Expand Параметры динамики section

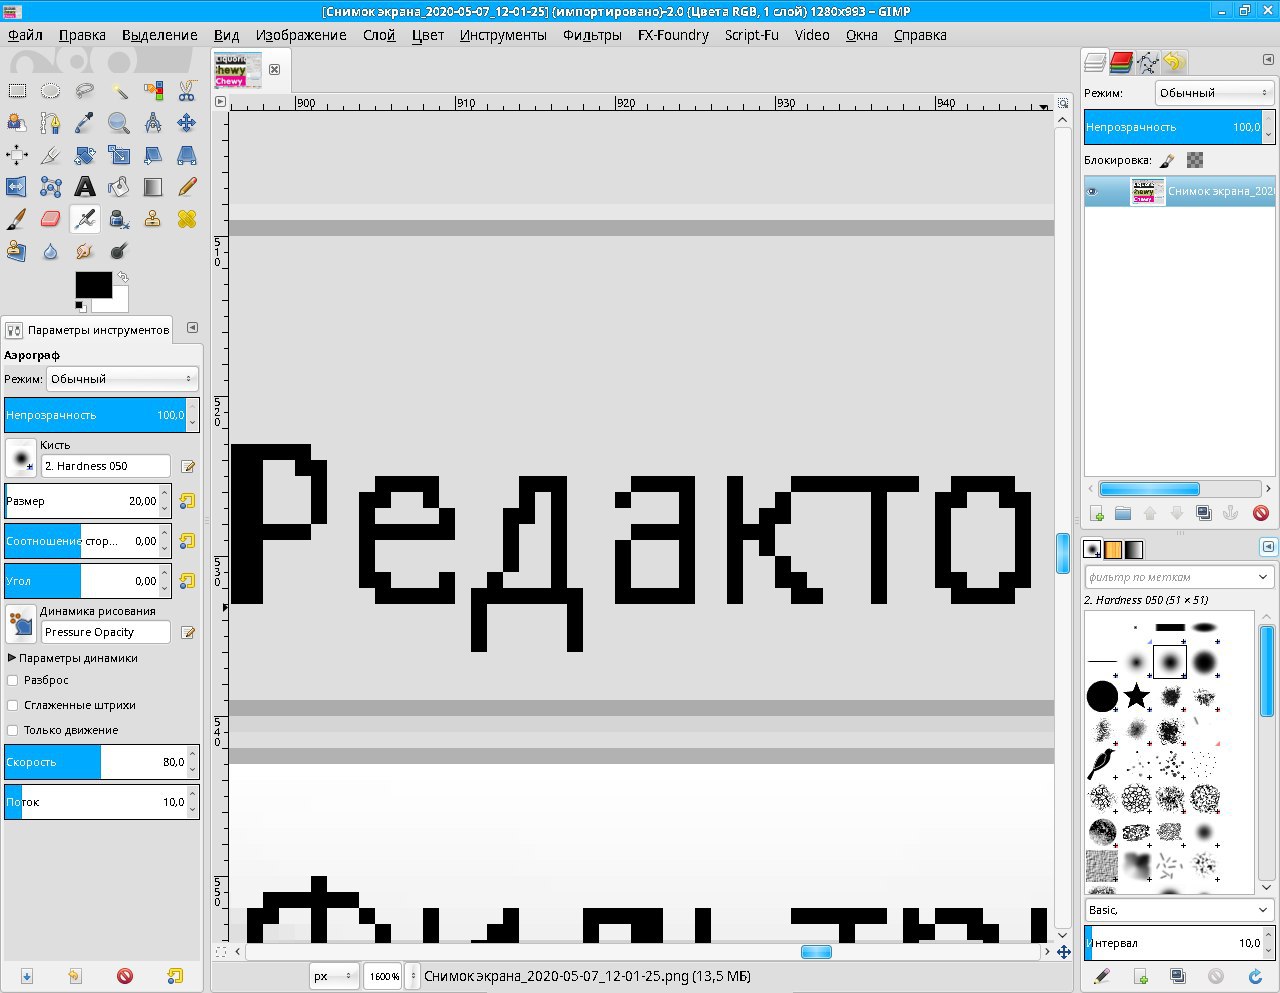click(x=12, y=658)
